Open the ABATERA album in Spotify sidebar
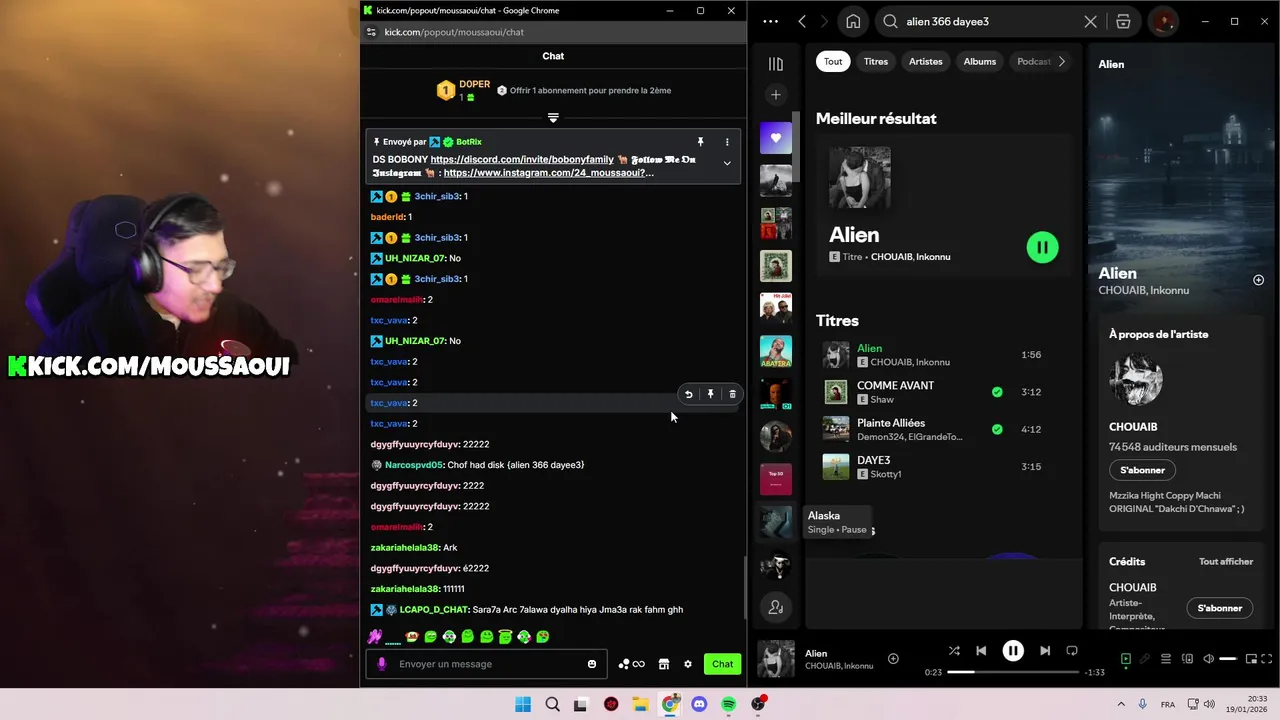The image size is (1280, 720). (x=776, y=351)
